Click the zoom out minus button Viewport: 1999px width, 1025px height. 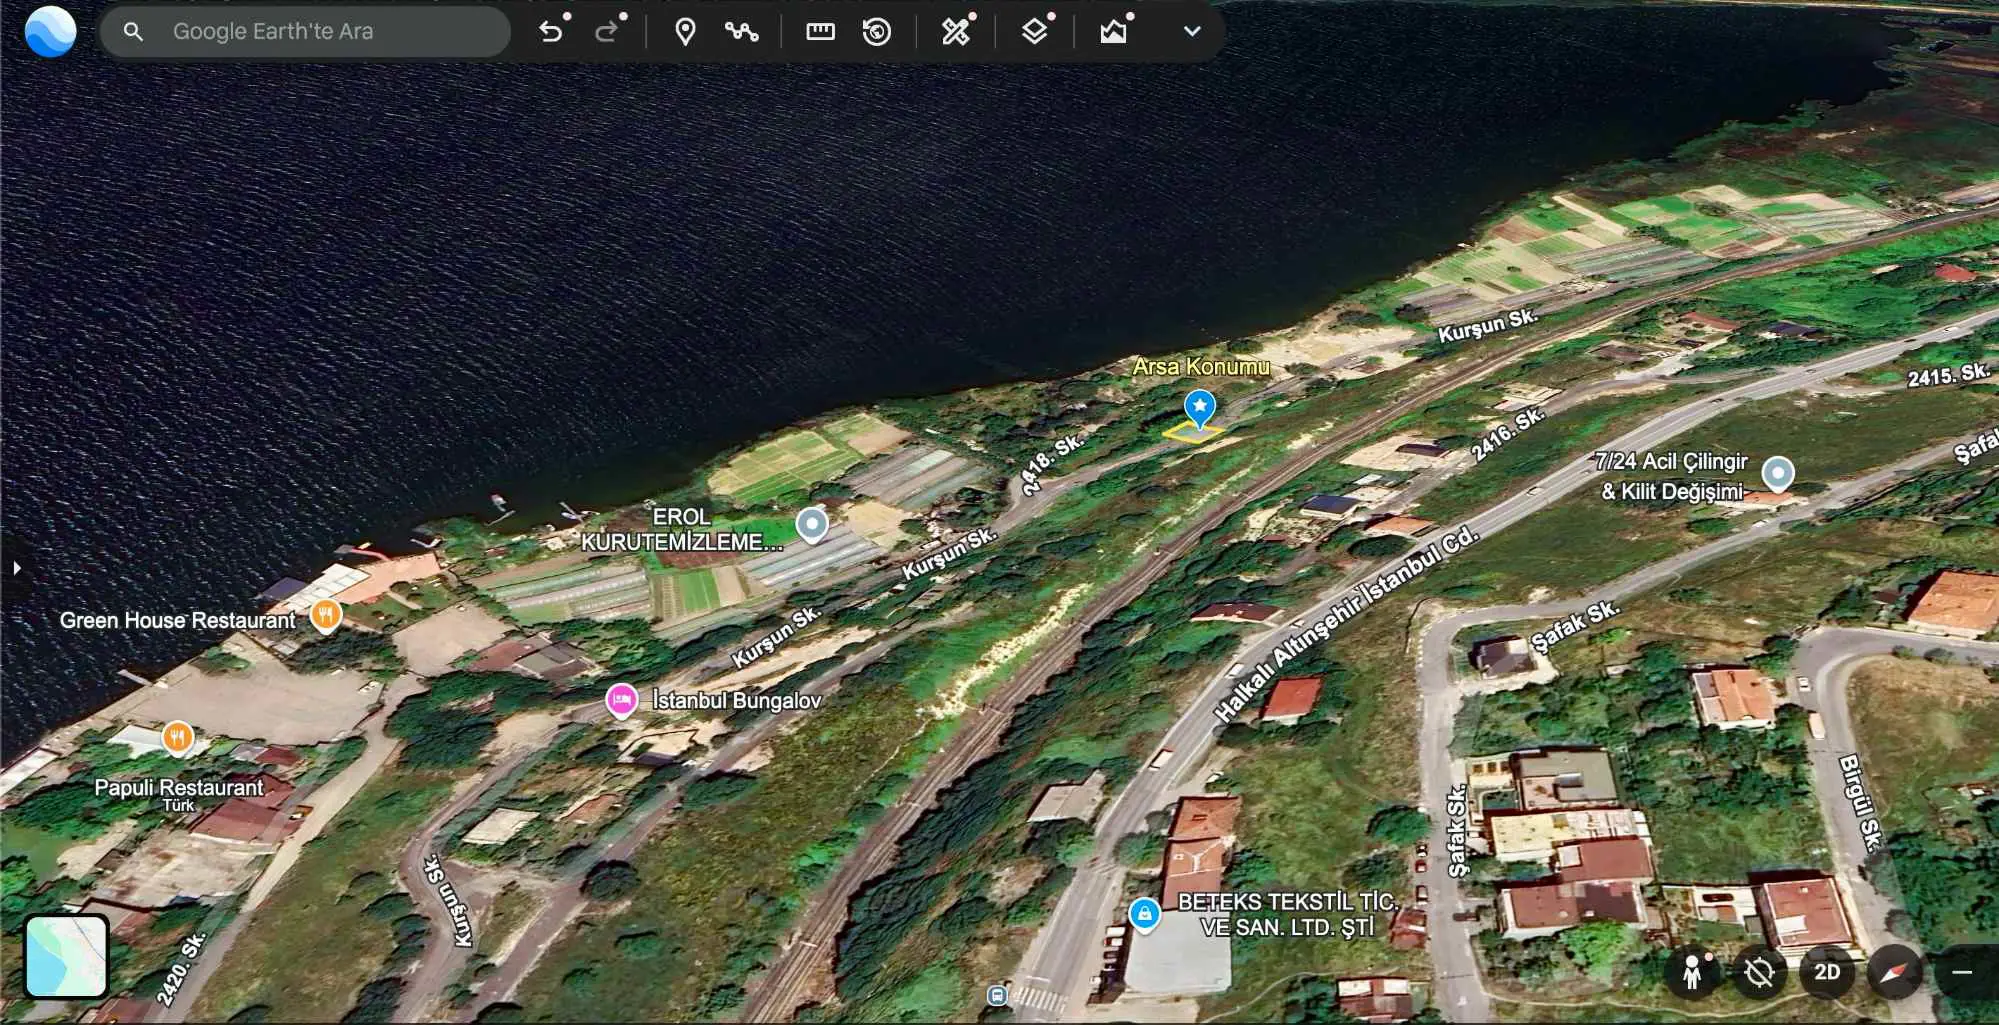pyautogui.click(x=1962, y=972)
